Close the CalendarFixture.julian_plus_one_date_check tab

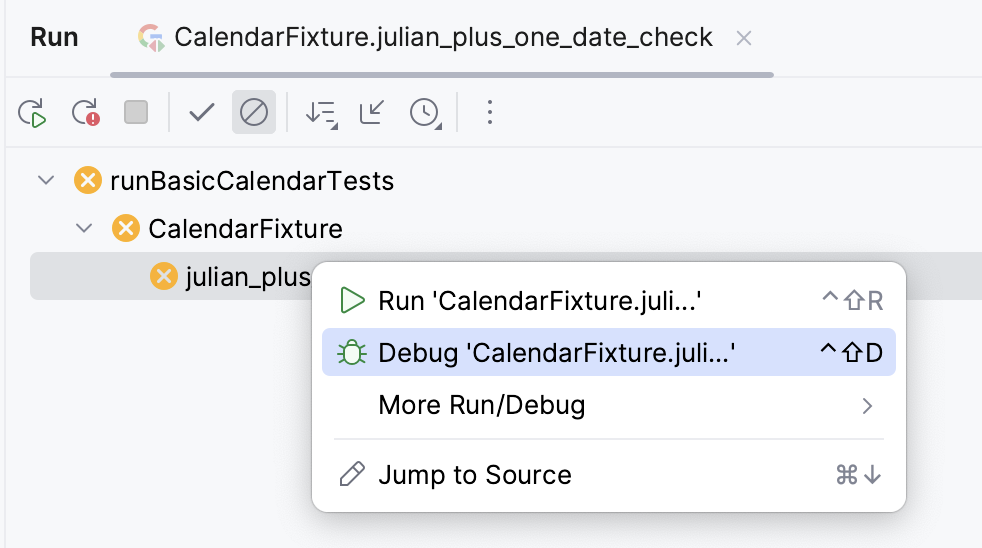743,38
